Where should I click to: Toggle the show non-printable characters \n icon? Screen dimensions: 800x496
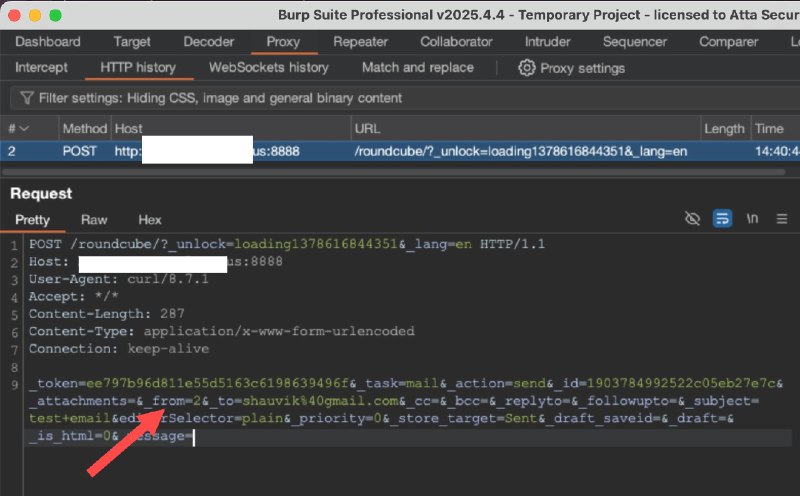tap(752, 219)
